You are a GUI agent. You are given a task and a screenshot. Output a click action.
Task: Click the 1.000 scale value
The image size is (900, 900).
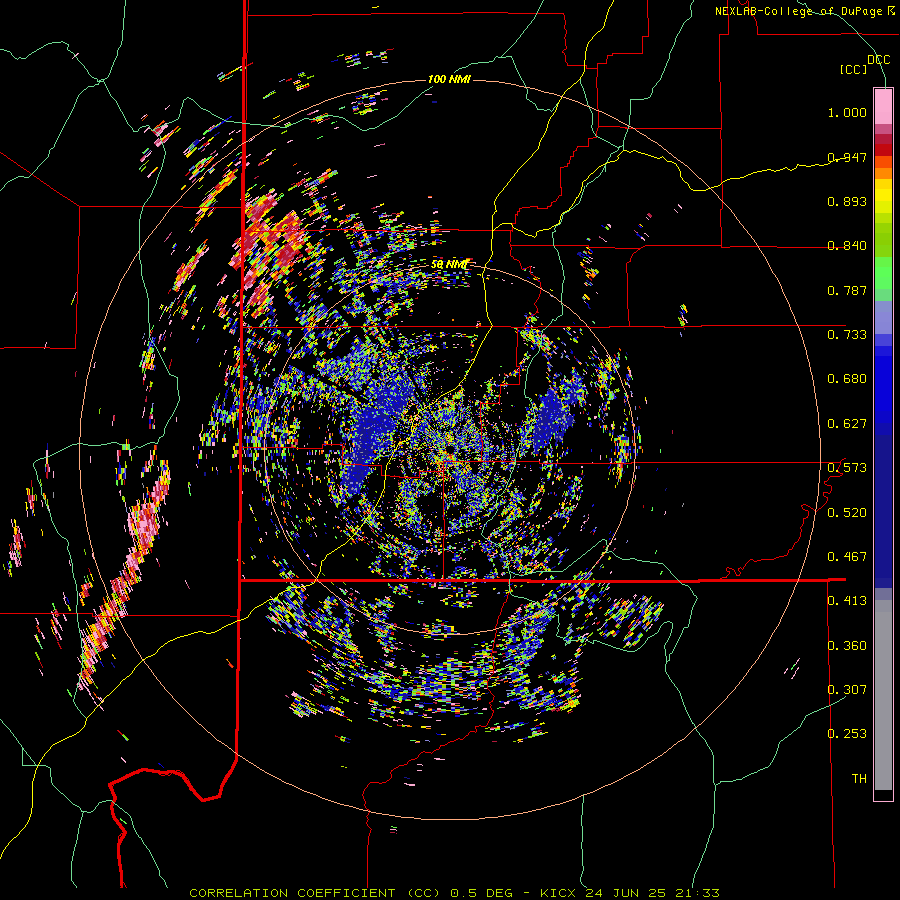(847, 112)
